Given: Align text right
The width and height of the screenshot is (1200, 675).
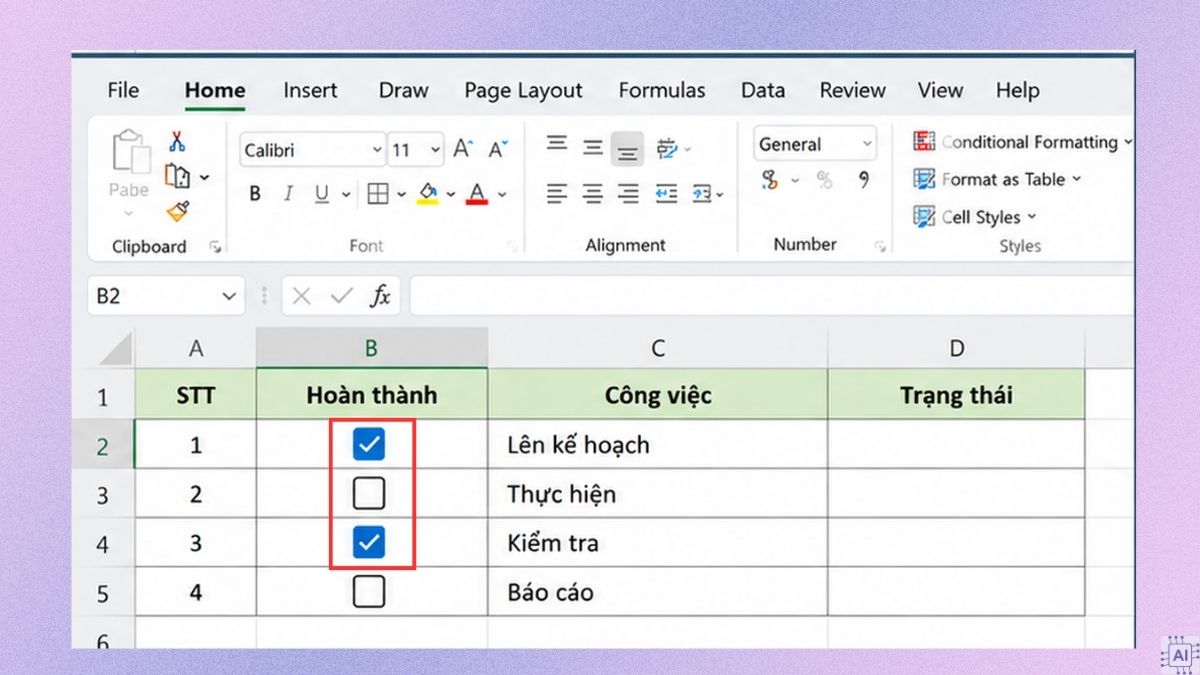Looking at the screenshot, I should 628,193.
